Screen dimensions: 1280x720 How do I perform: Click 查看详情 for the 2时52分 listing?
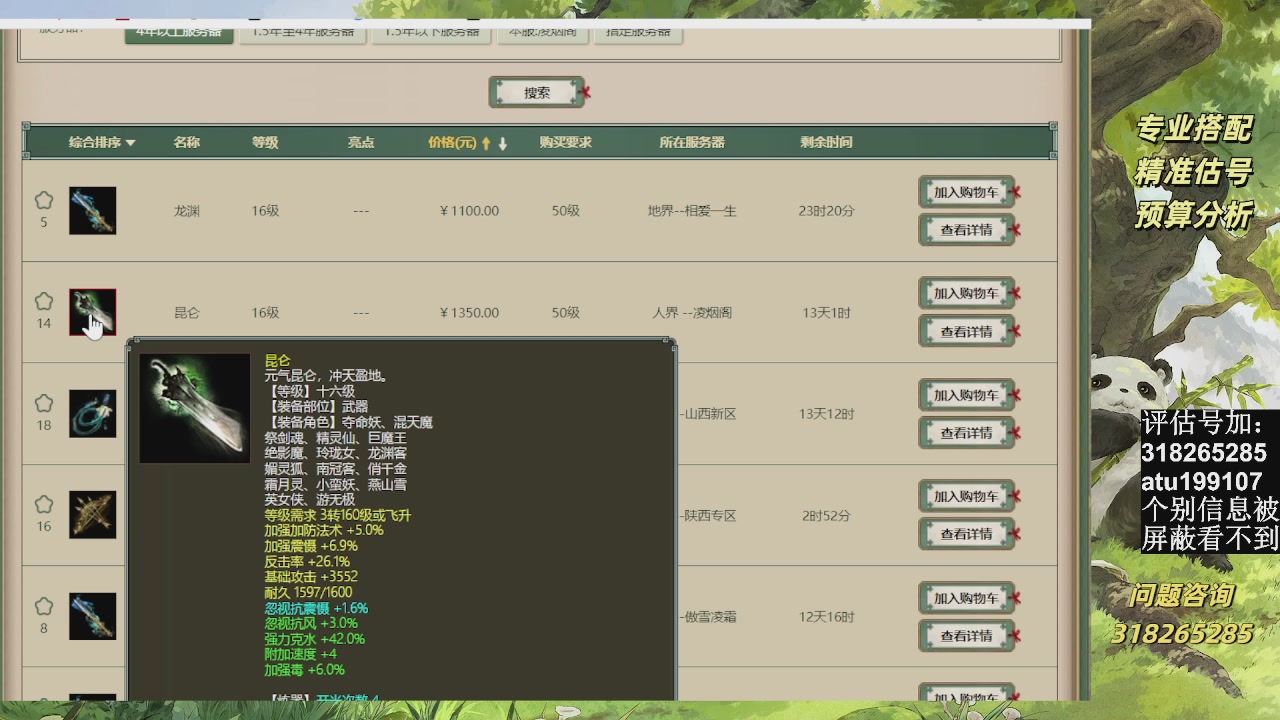(x=966, y=535)
